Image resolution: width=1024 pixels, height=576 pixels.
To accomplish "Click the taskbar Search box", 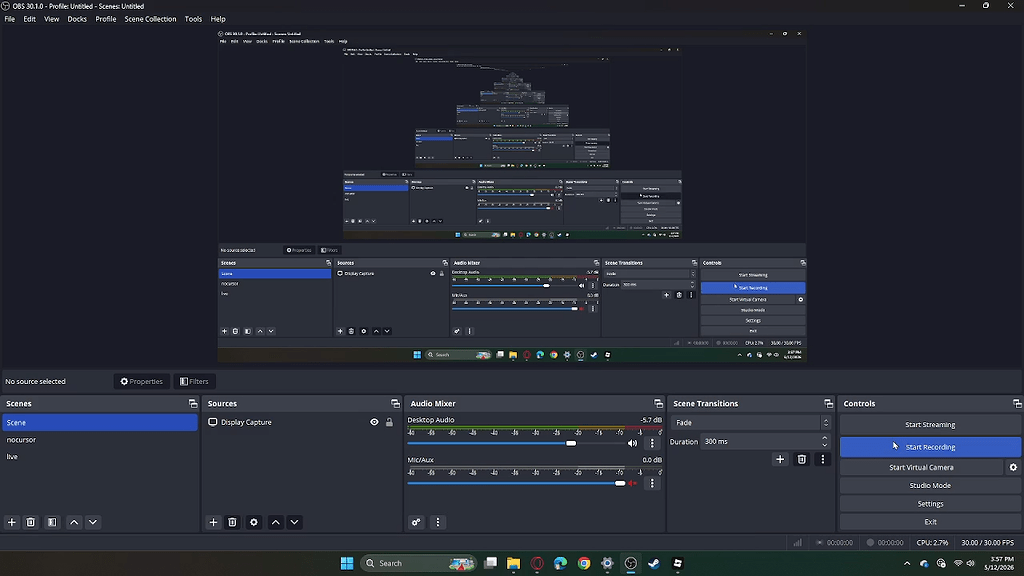I will pos(418,563).
